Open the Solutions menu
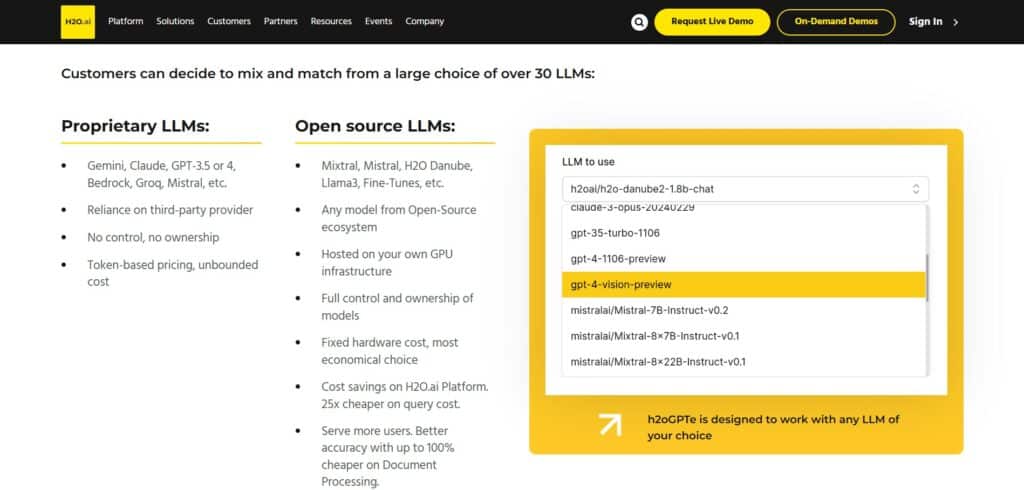 point(175,22)
